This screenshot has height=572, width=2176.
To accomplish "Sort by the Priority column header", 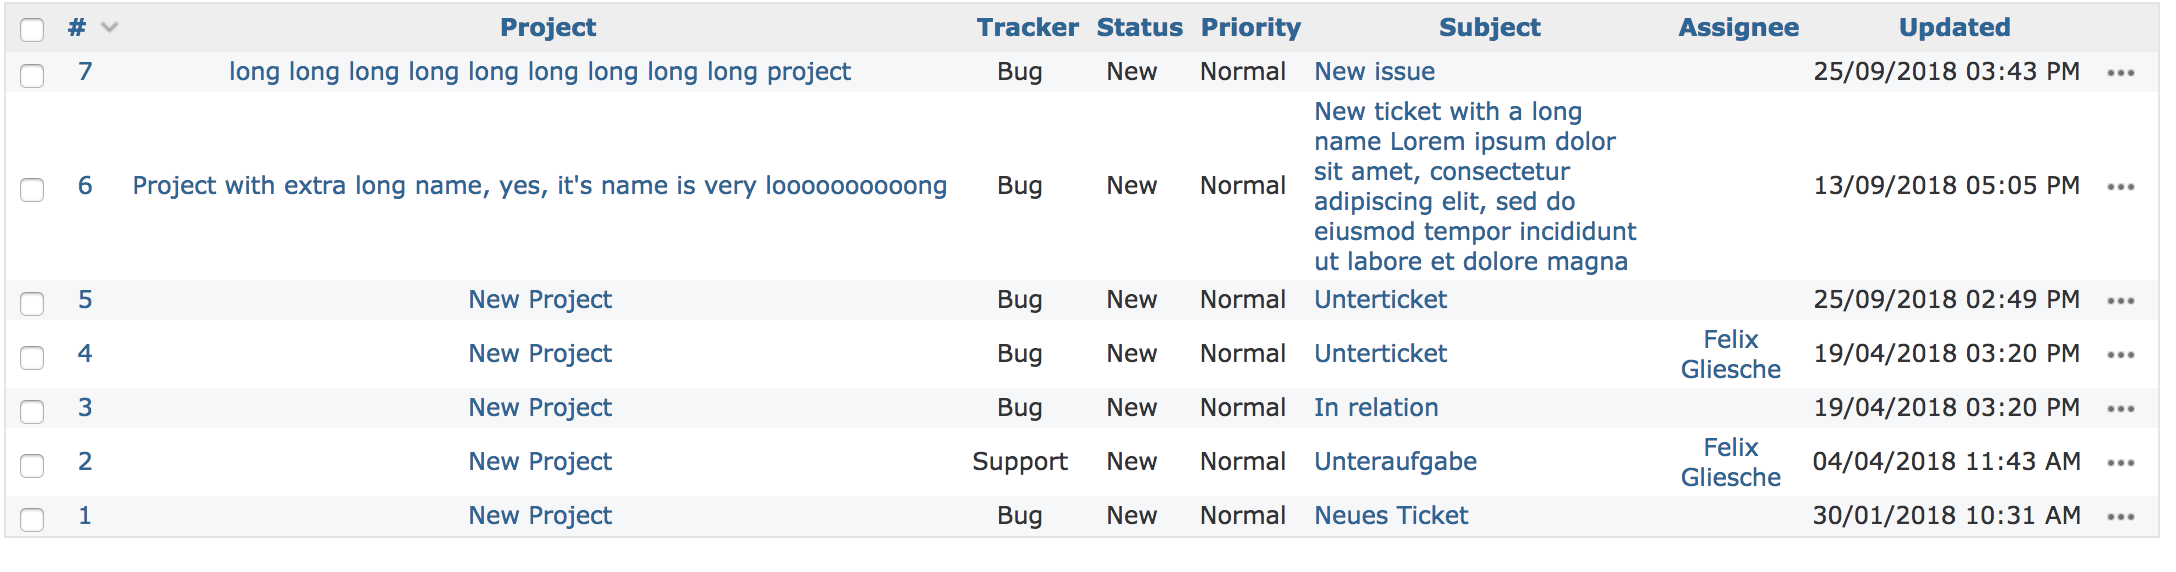I will (x=1250, y=28).
